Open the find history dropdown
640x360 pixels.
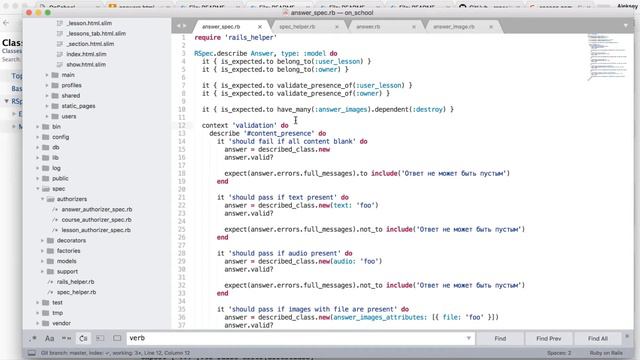click(469, 338)
